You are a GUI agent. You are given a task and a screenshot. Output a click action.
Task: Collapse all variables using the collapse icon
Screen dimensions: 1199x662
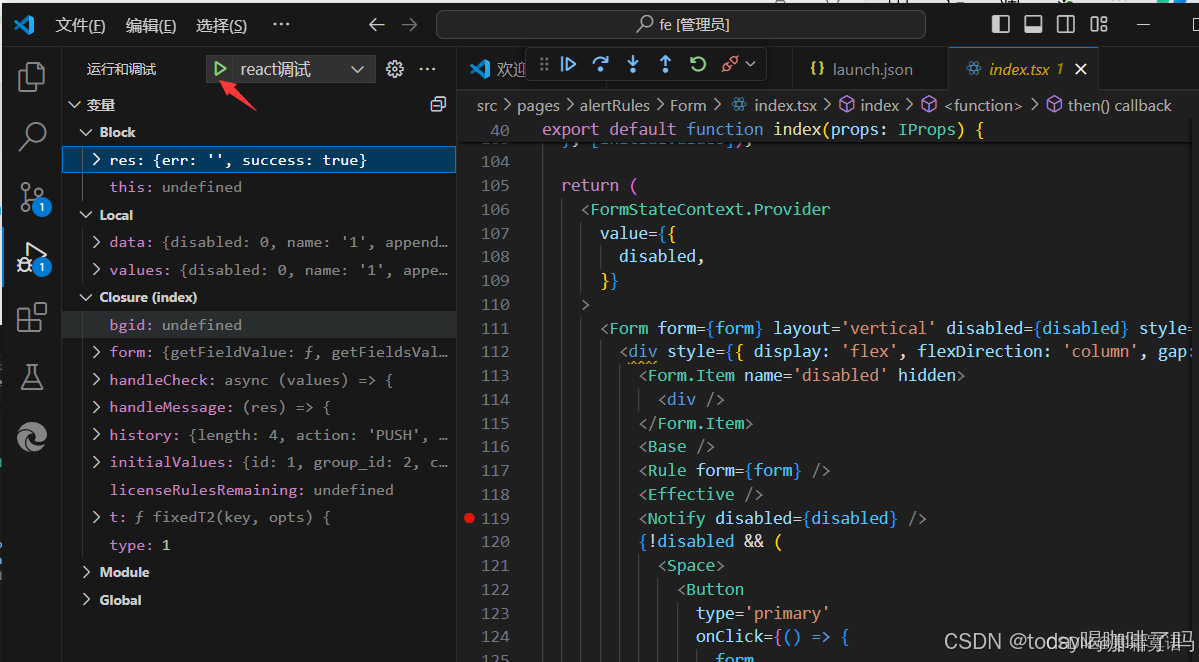(x=438, y=104)
